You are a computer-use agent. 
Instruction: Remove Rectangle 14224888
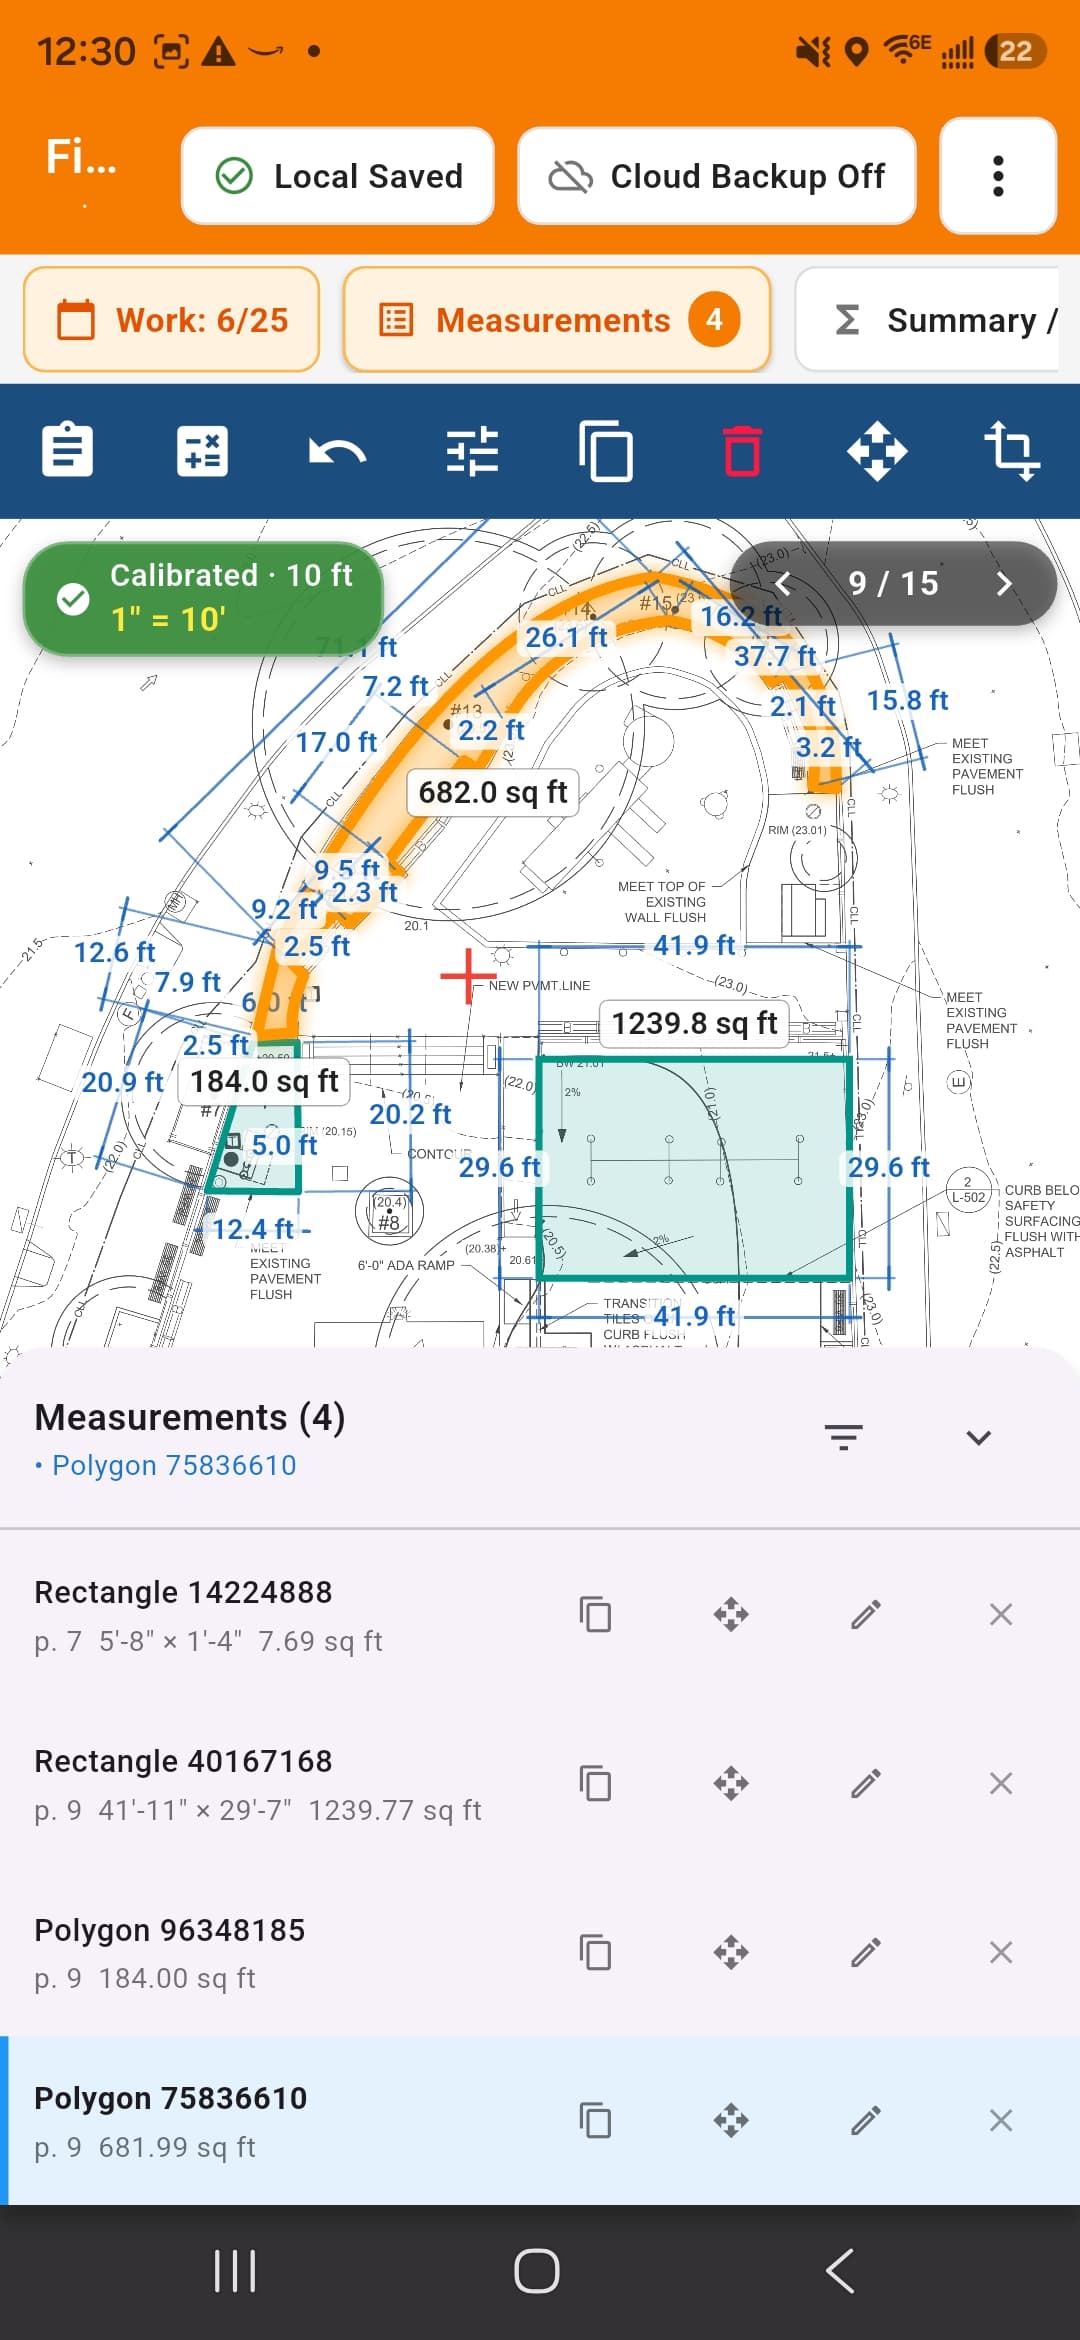1001,1614
